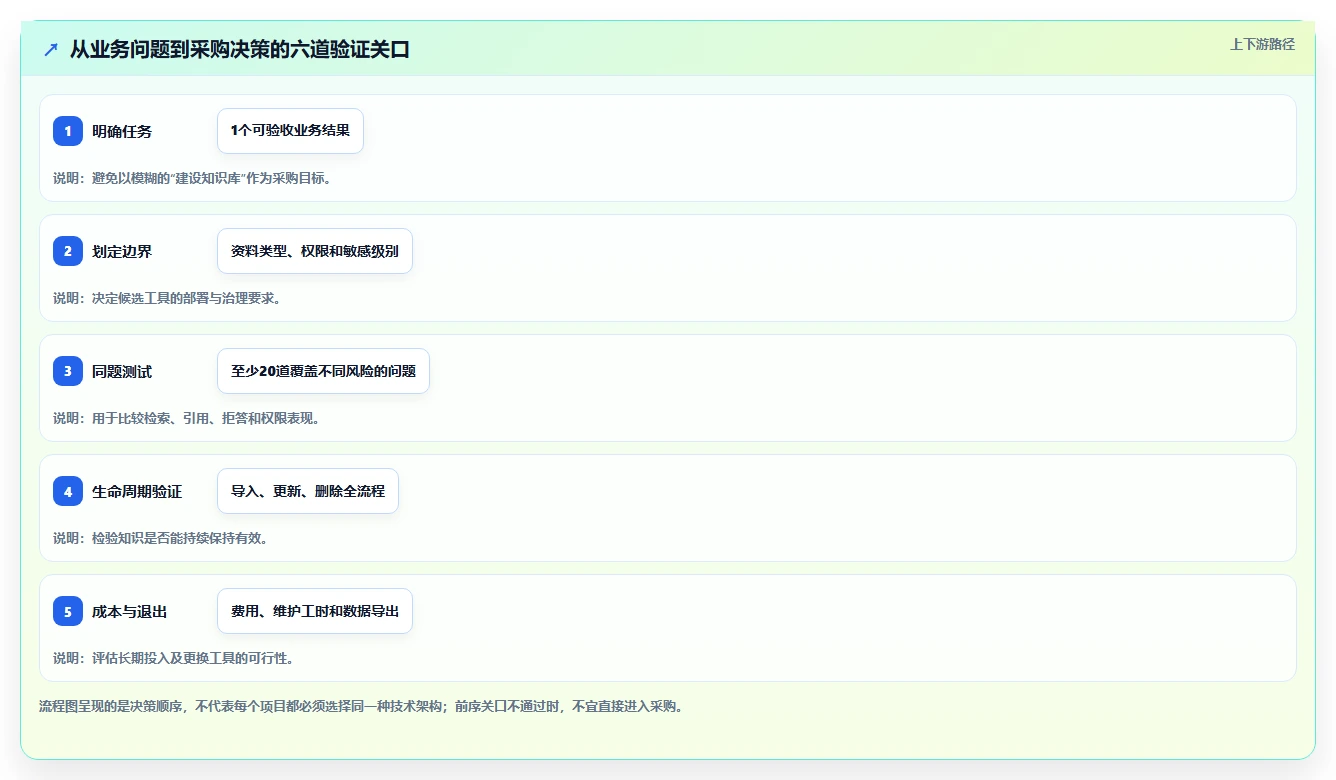Click the step 1 number badge

68,131
